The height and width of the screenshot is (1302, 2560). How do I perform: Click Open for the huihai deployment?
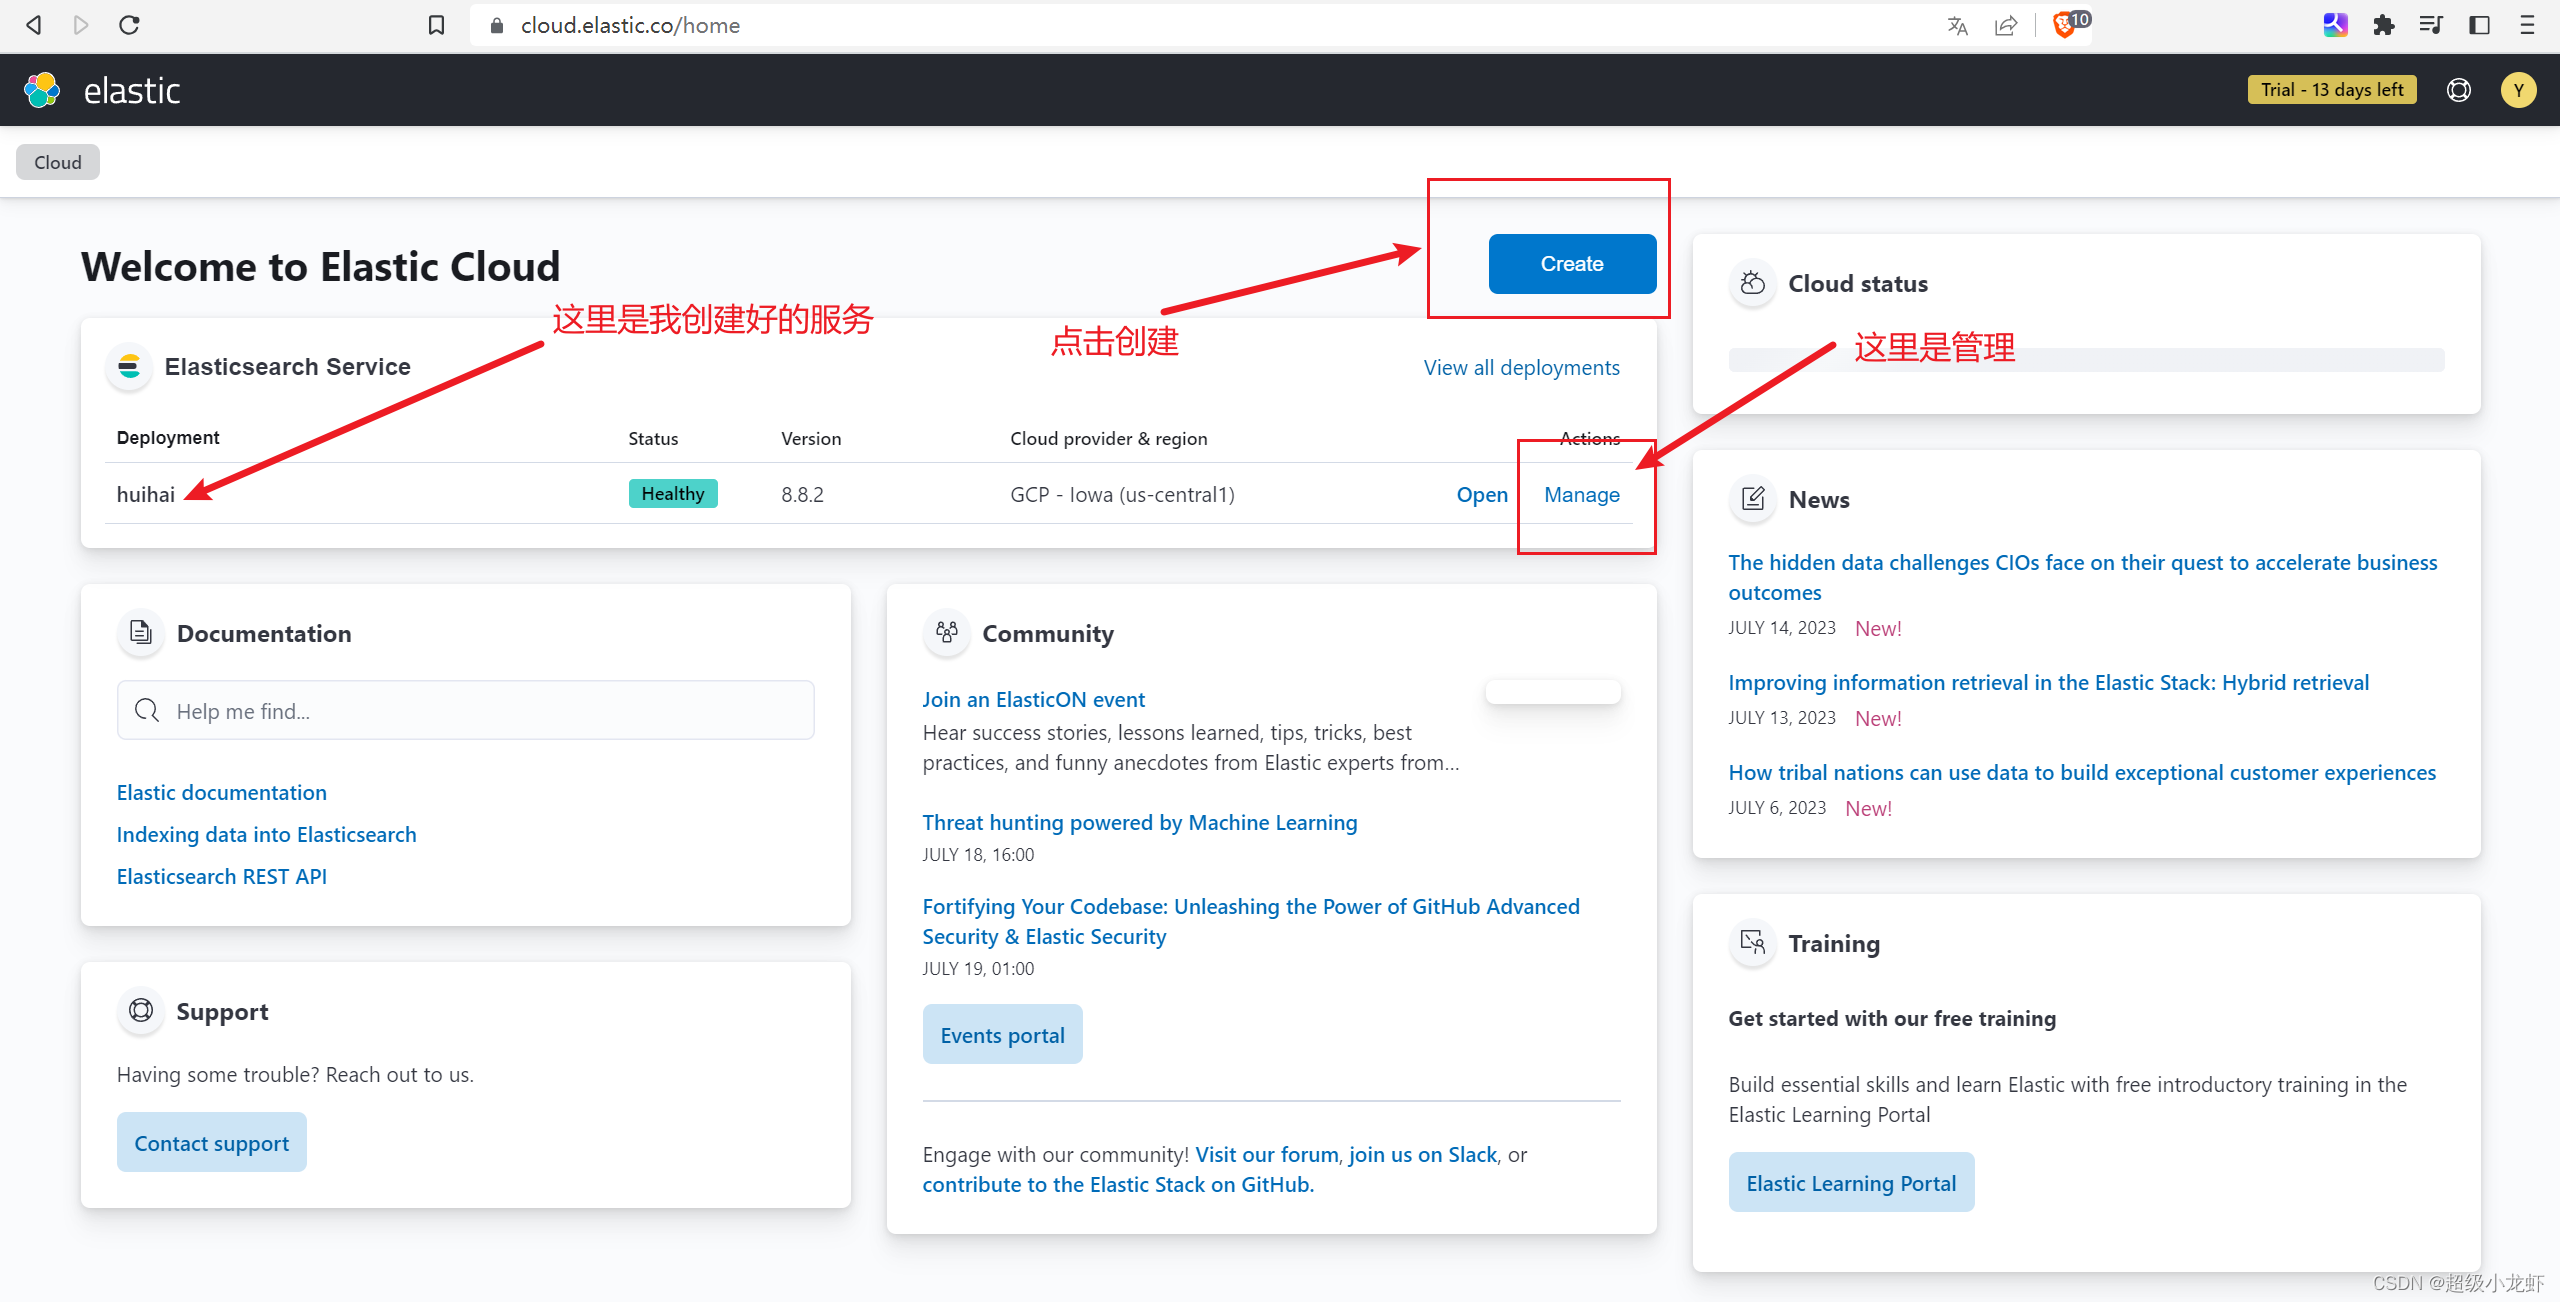point(1482,494)
